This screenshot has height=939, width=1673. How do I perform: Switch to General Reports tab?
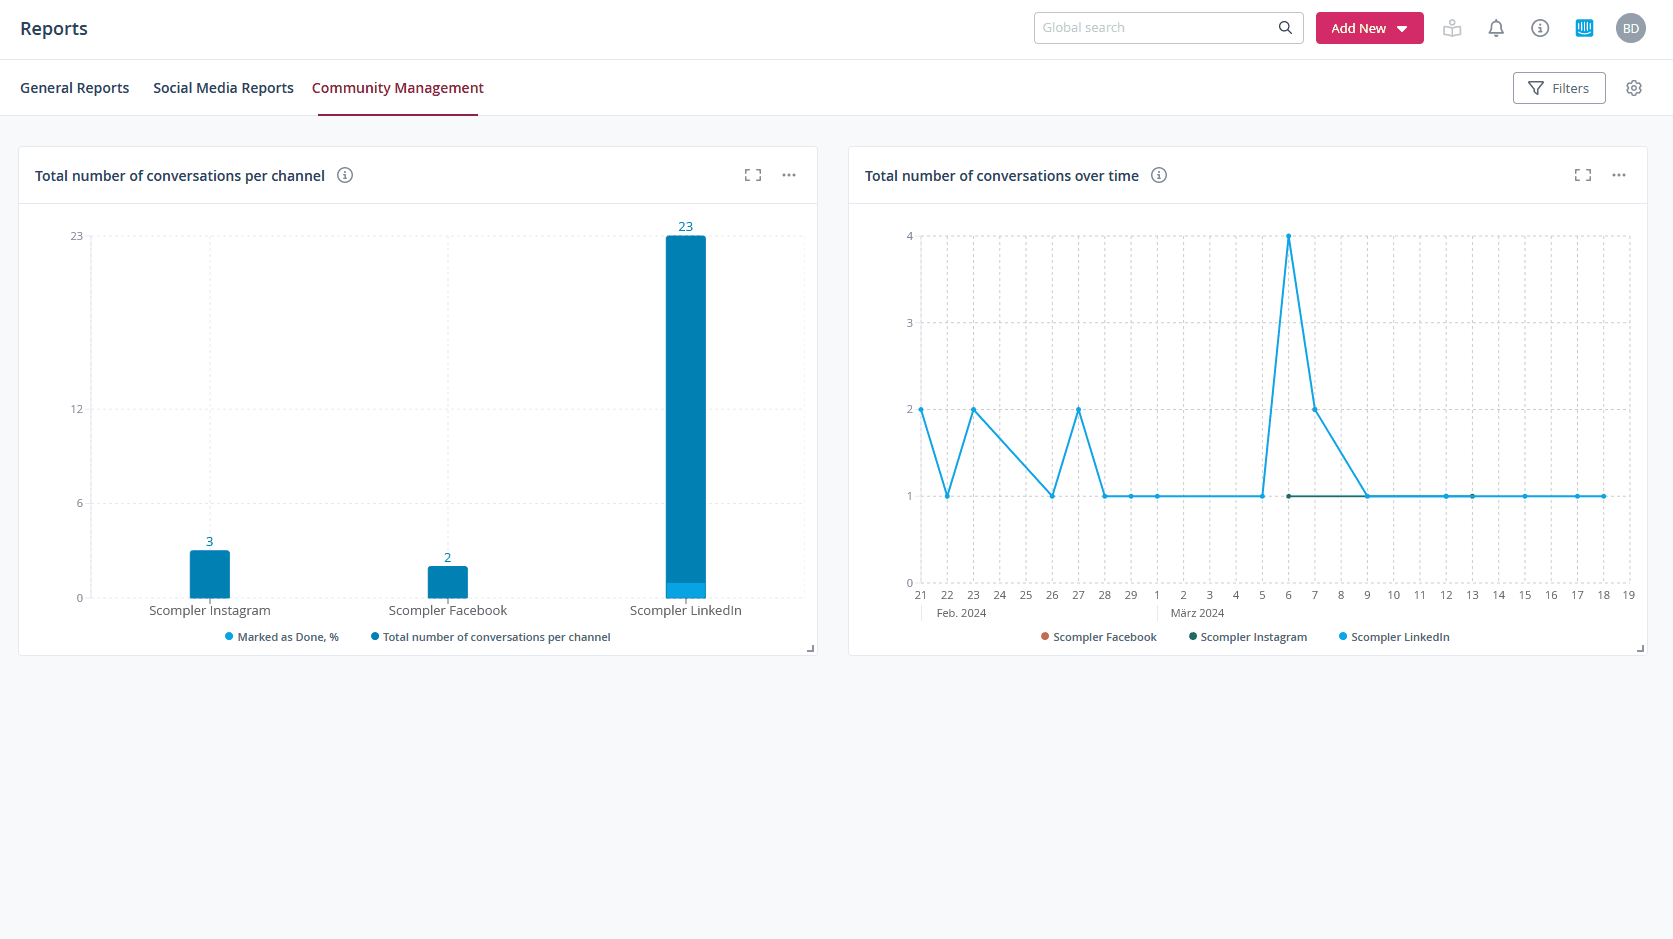coord(75,88)
